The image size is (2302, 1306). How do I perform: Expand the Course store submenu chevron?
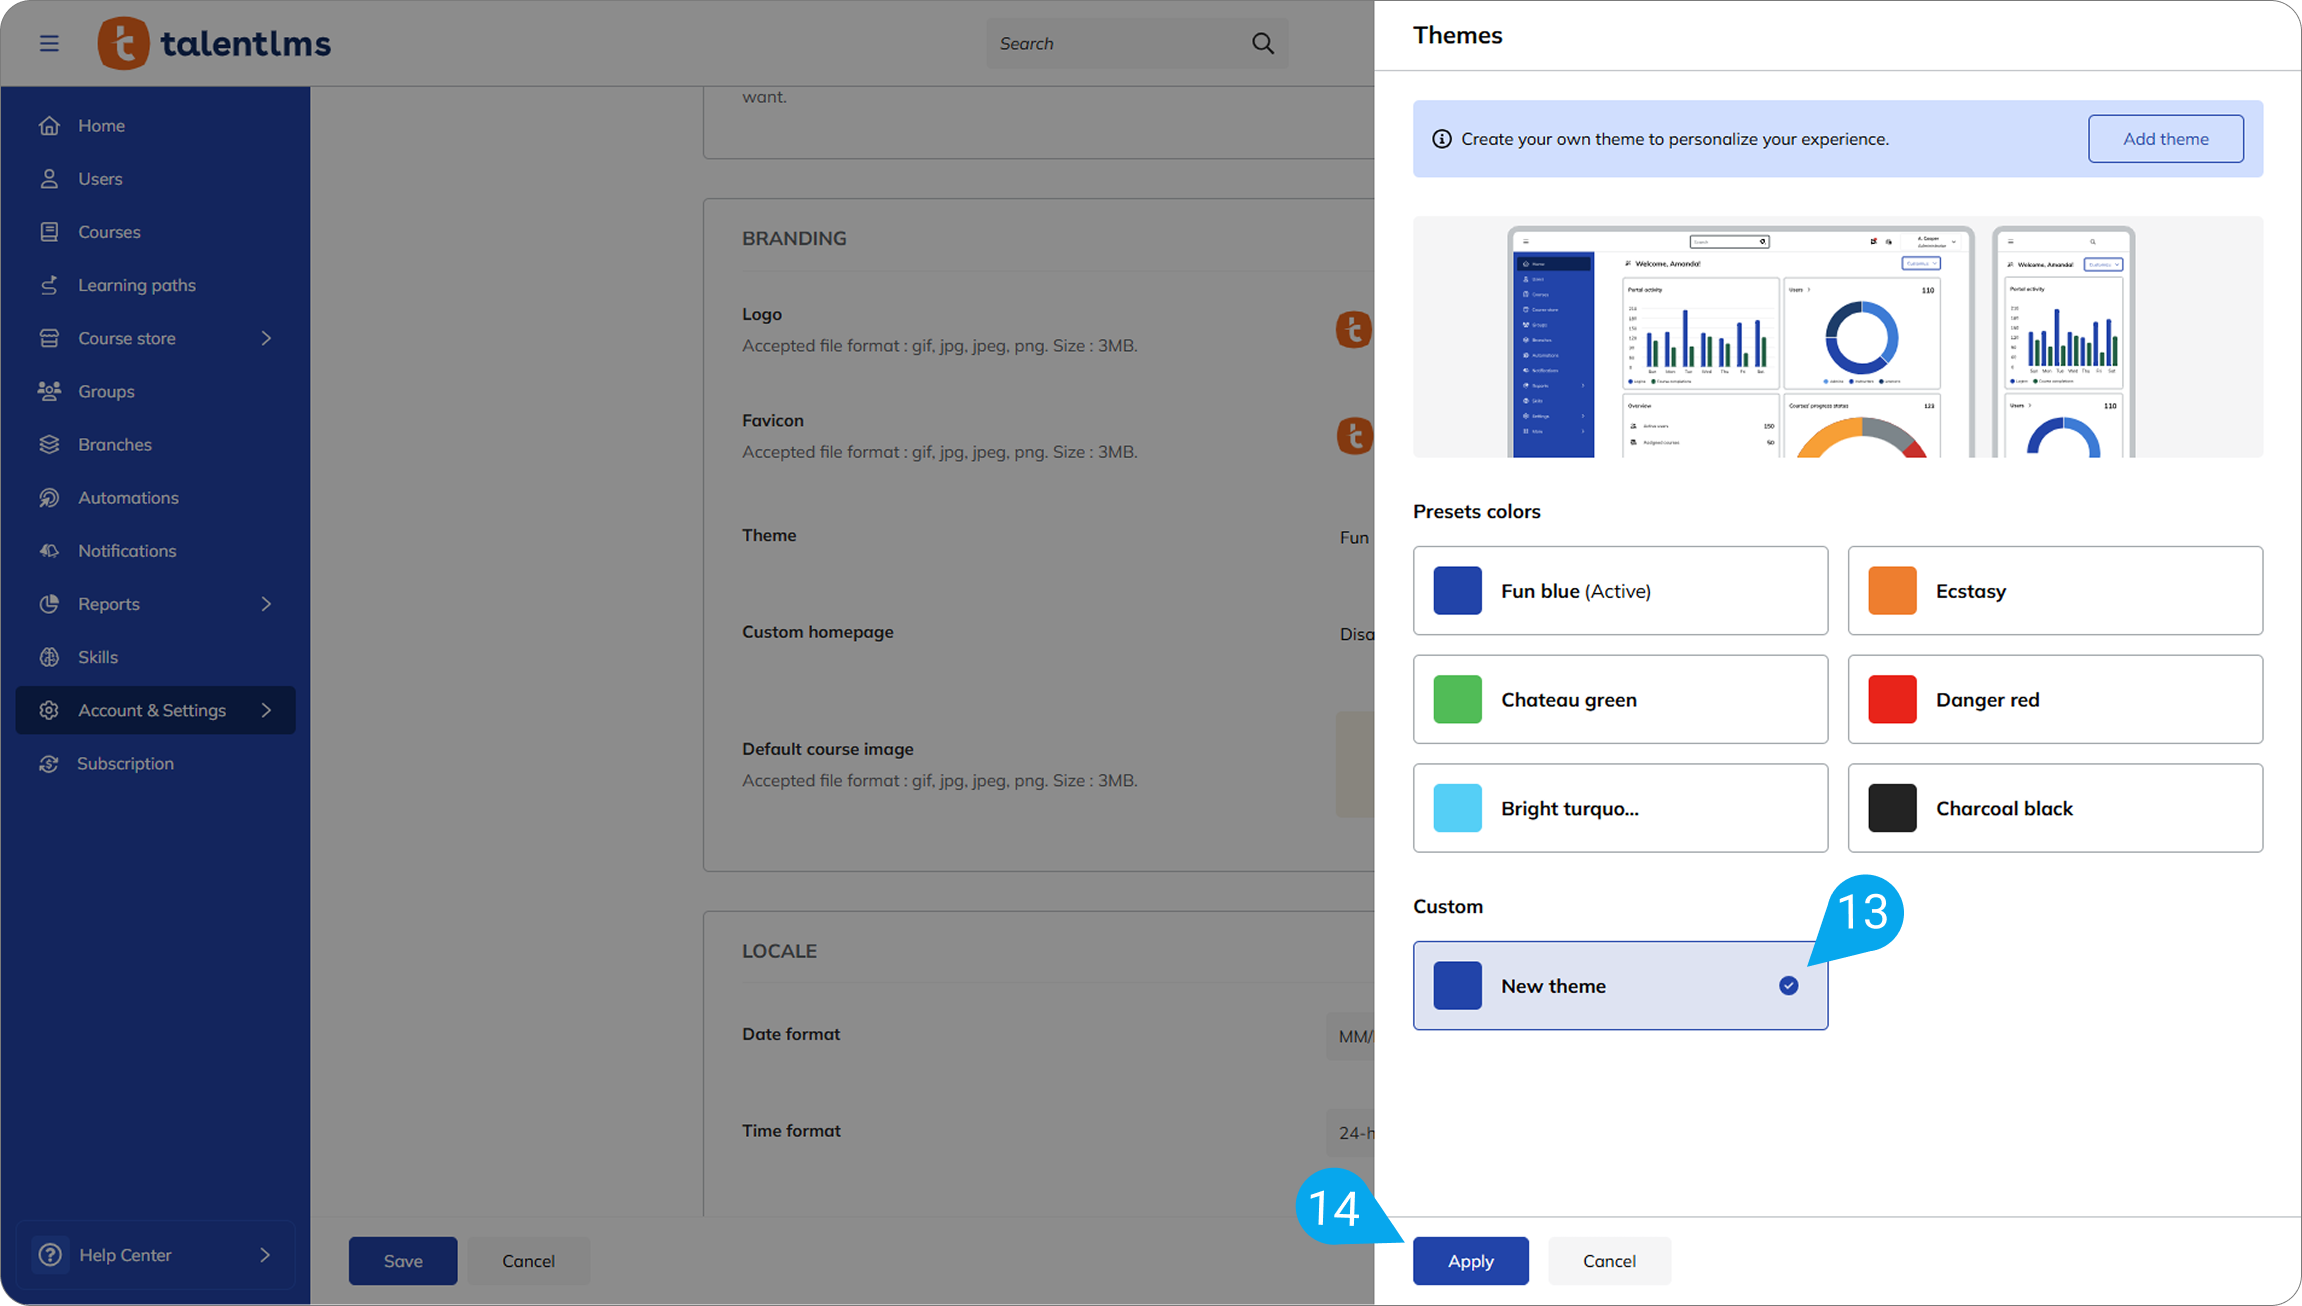point(266,338)
